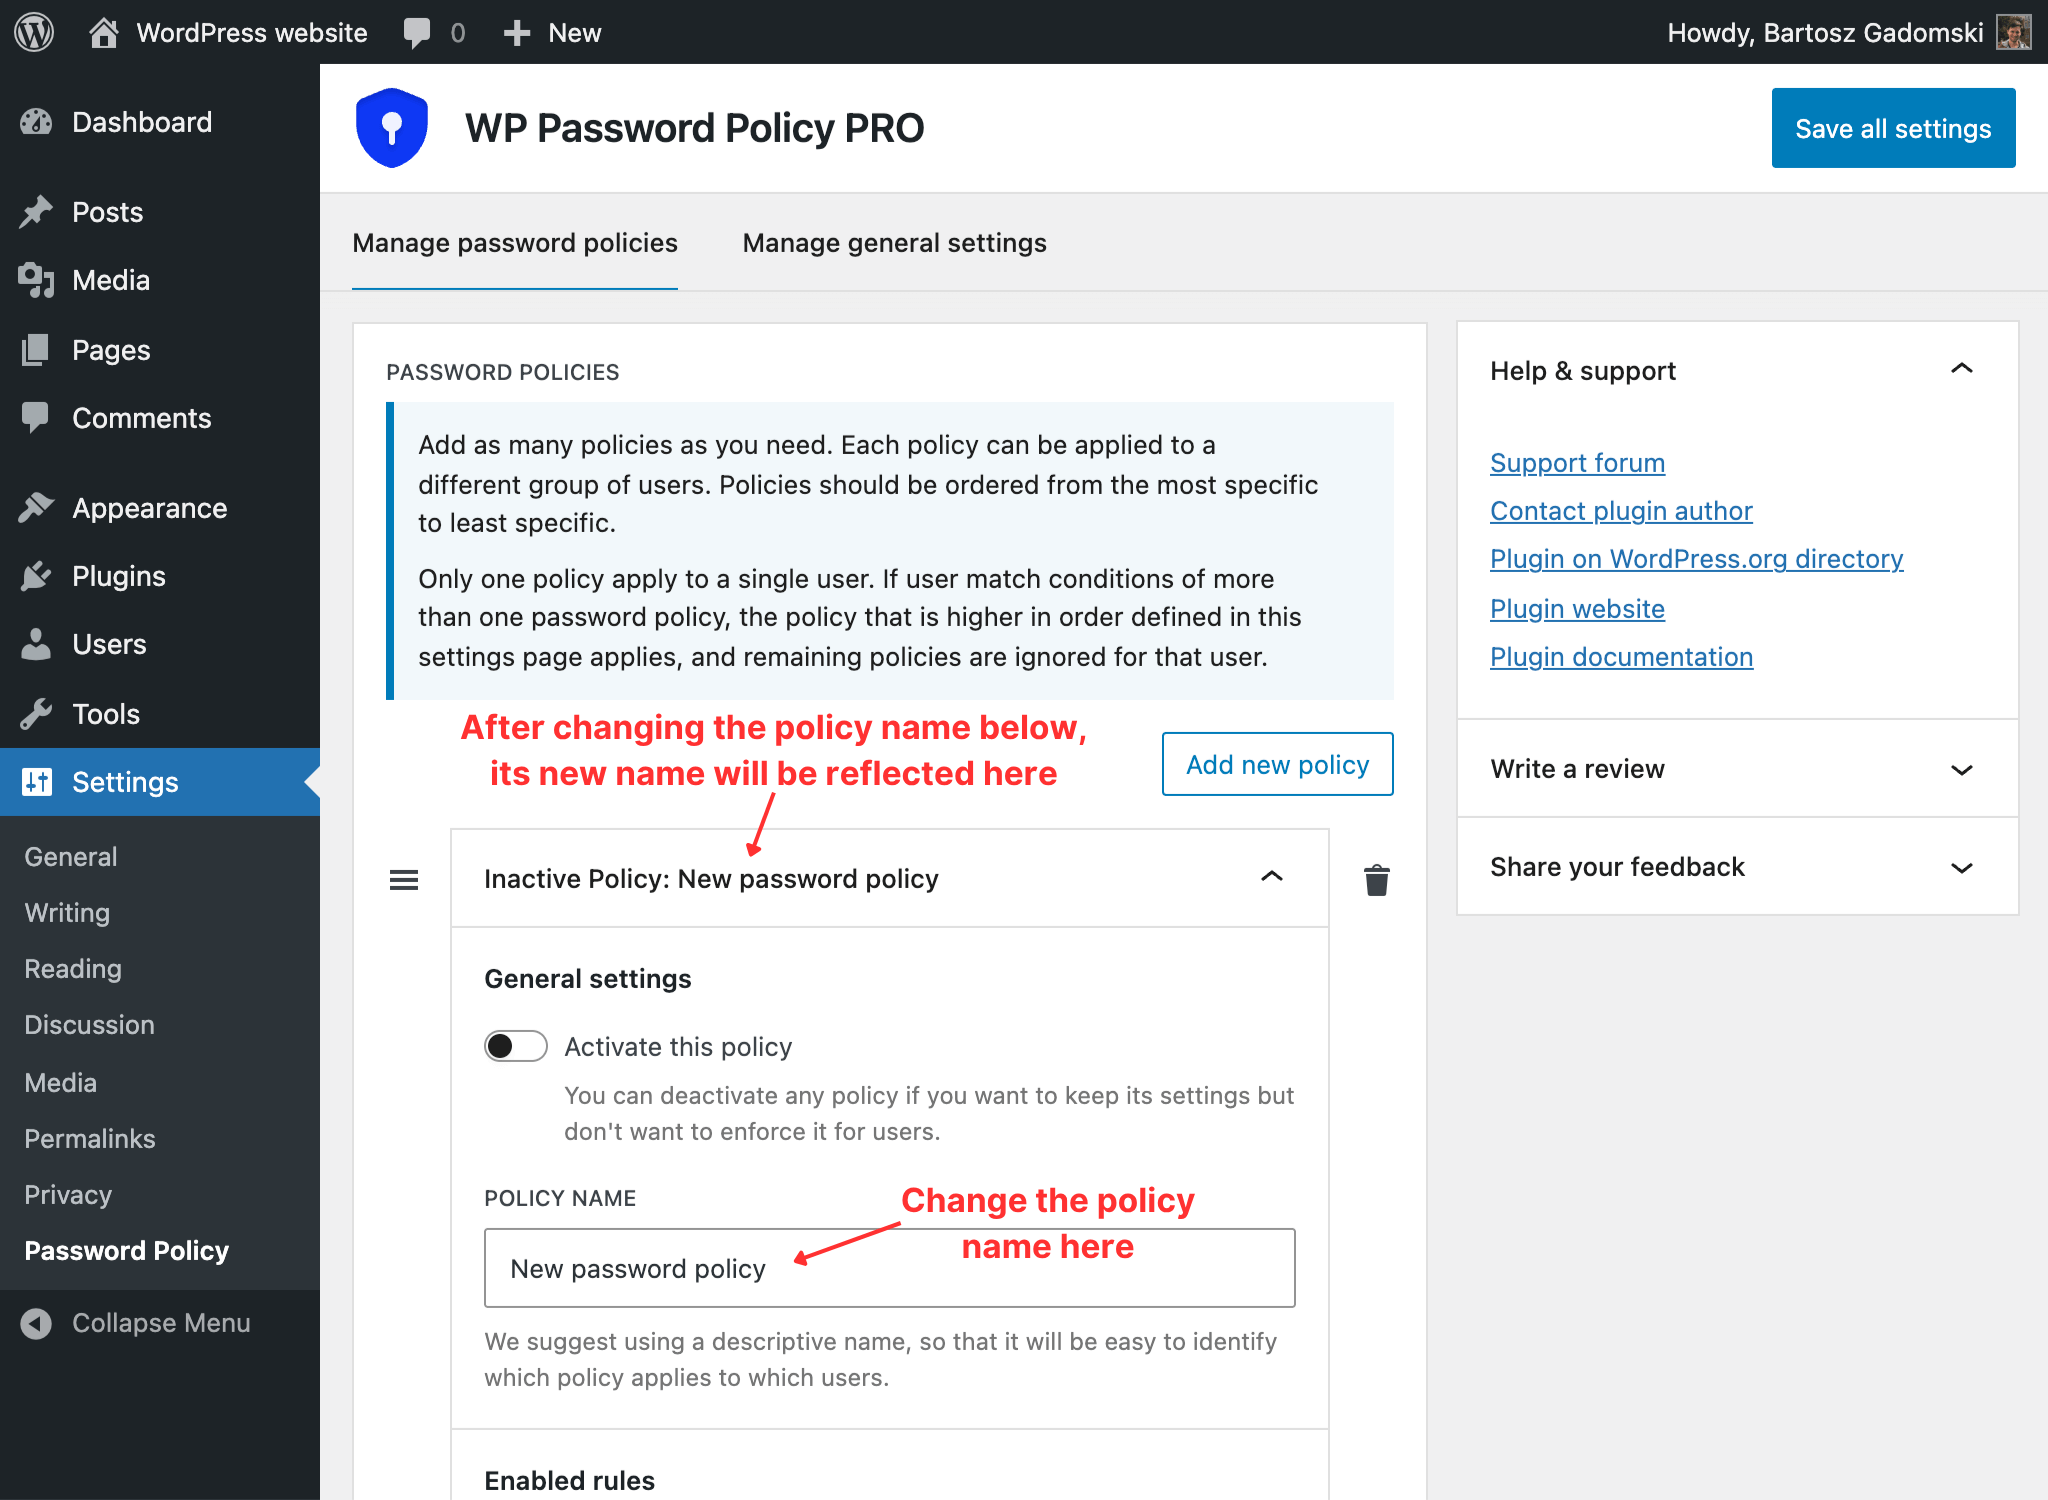Click the Collapse Menu arrow icon
This screenshot has height=1500, width=2048.
36,1323
